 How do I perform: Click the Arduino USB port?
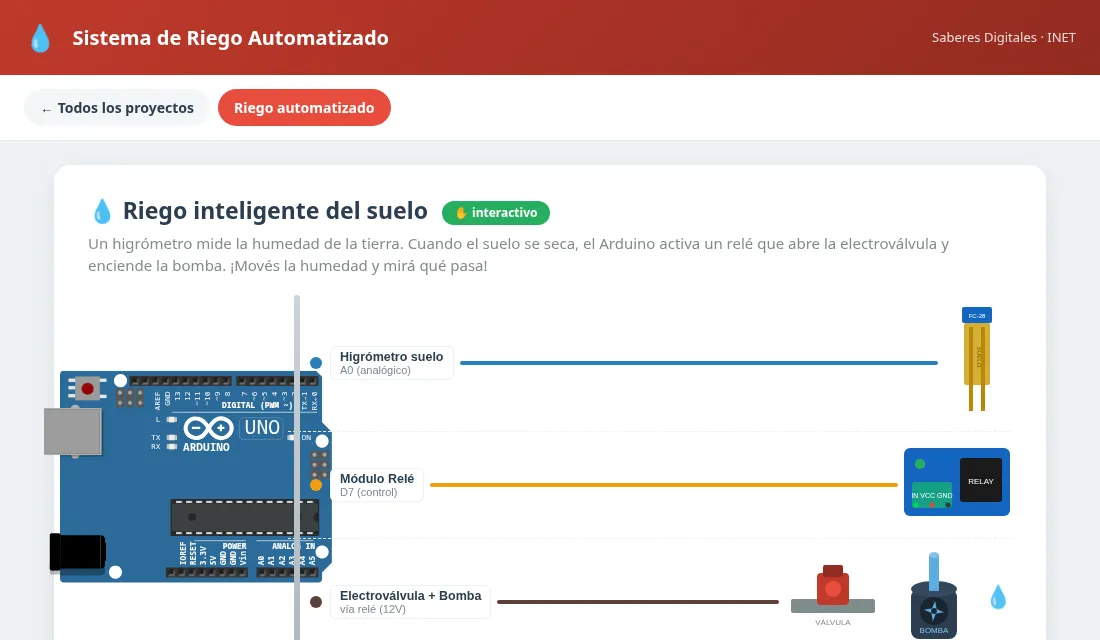(x=73, y=432)
